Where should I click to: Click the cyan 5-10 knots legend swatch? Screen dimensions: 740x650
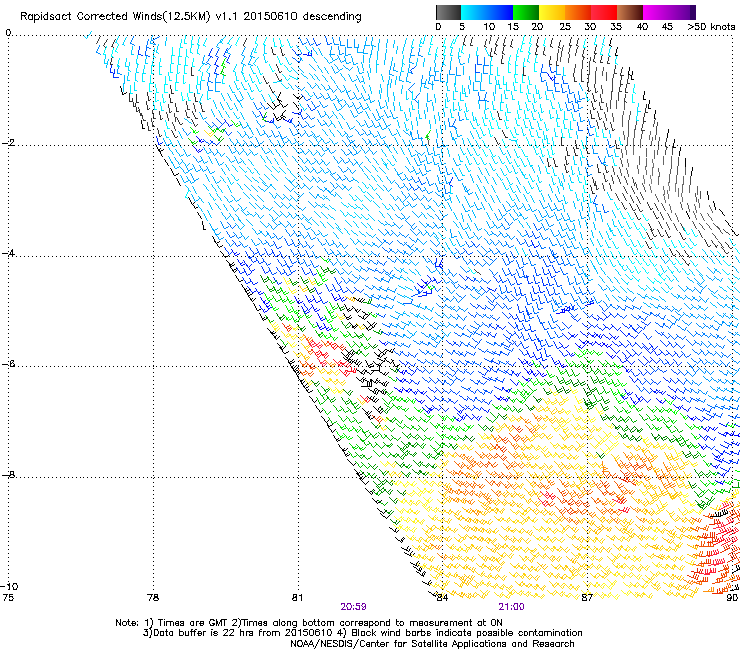pos(474,12)
